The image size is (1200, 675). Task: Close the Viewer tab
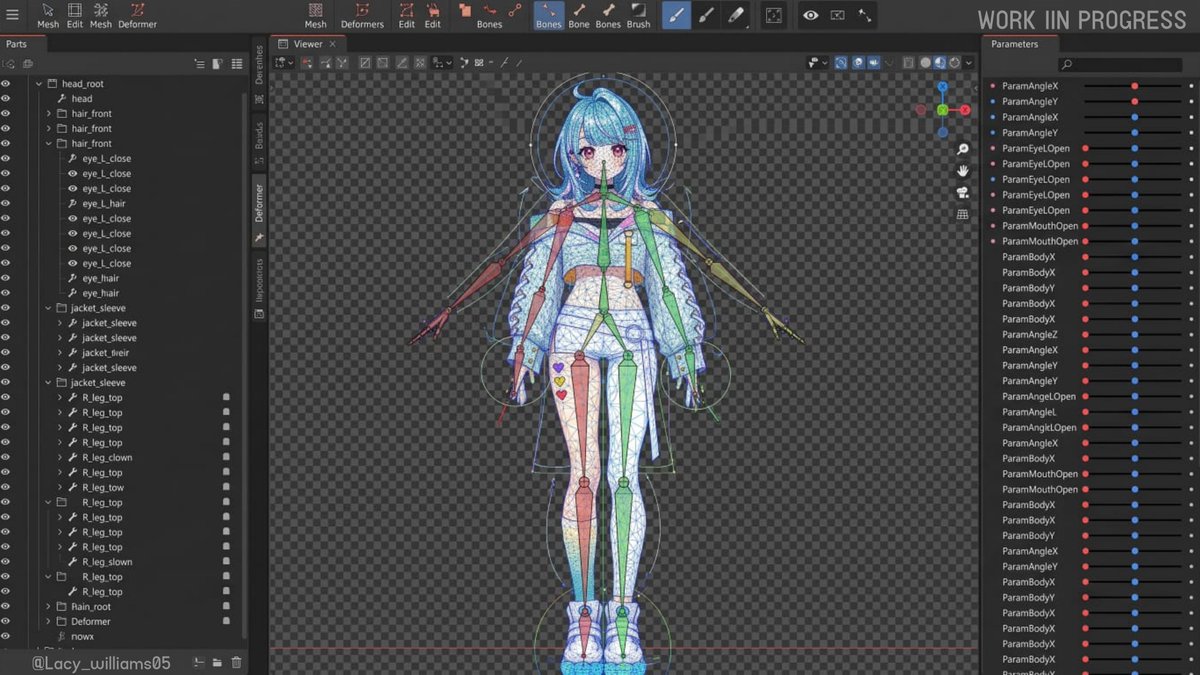(x=333, y=44)
